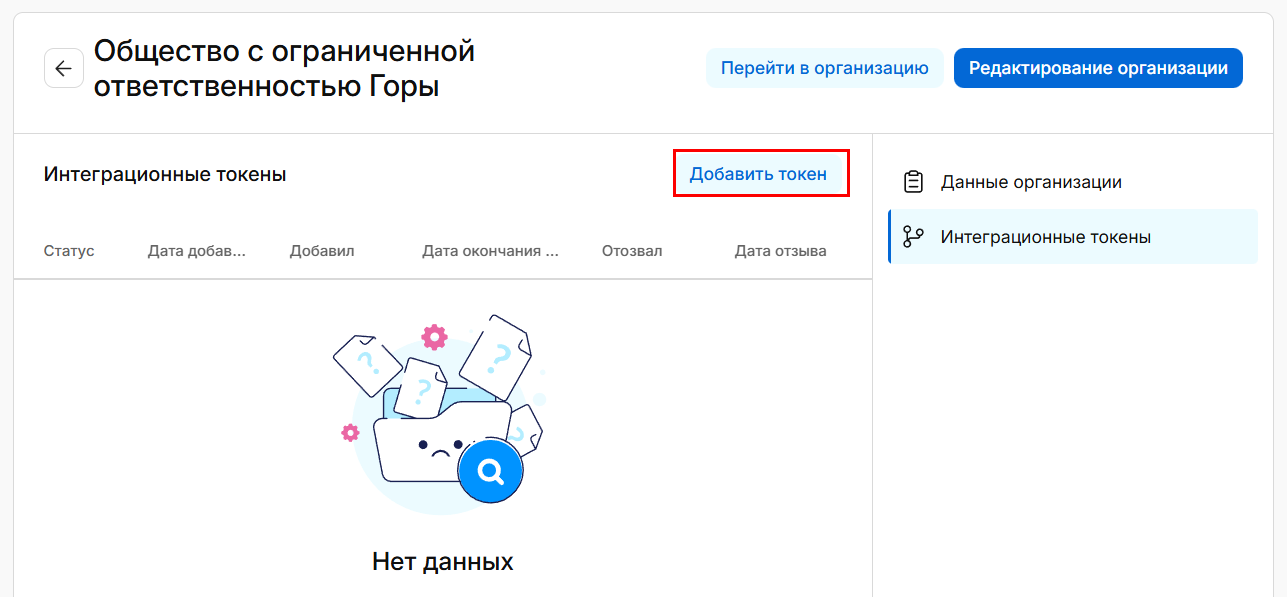Click the Дата окончания column header
Image resolution: width=1287 pixels, height=597 pixels.
coord(490,251)
